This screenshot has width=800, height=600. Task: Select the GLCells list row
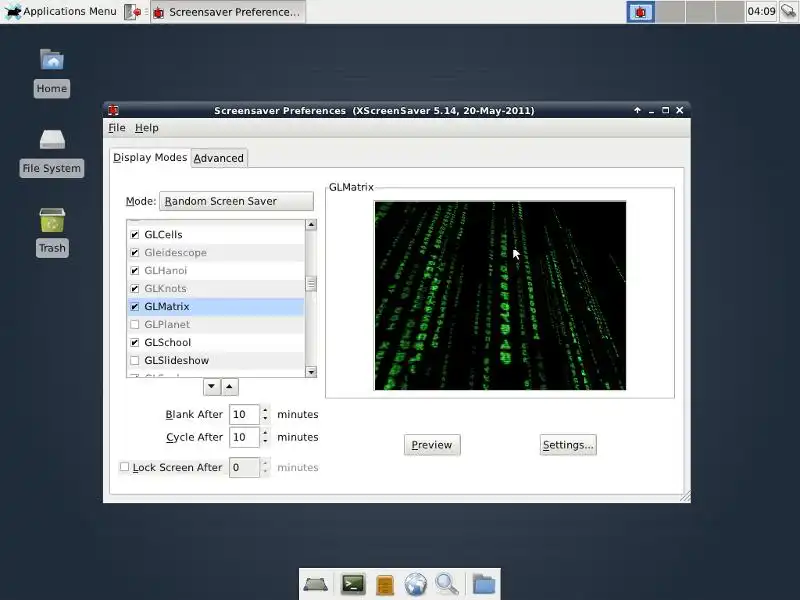coord(216,235)
